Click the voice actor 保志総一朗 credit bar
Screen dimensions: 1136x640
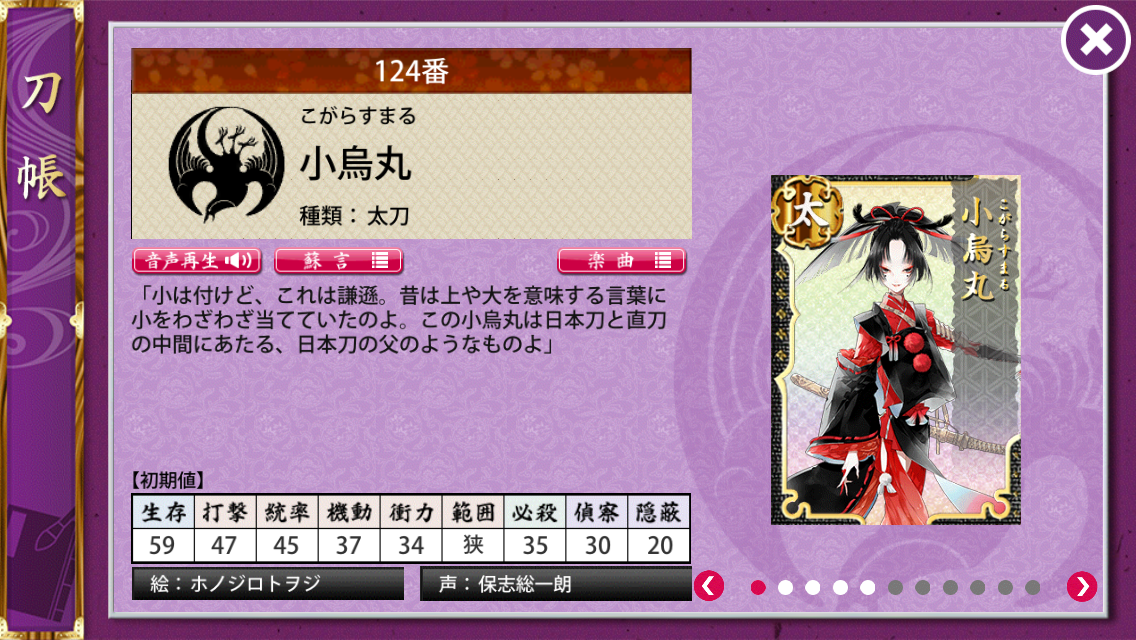pos(556,583)
